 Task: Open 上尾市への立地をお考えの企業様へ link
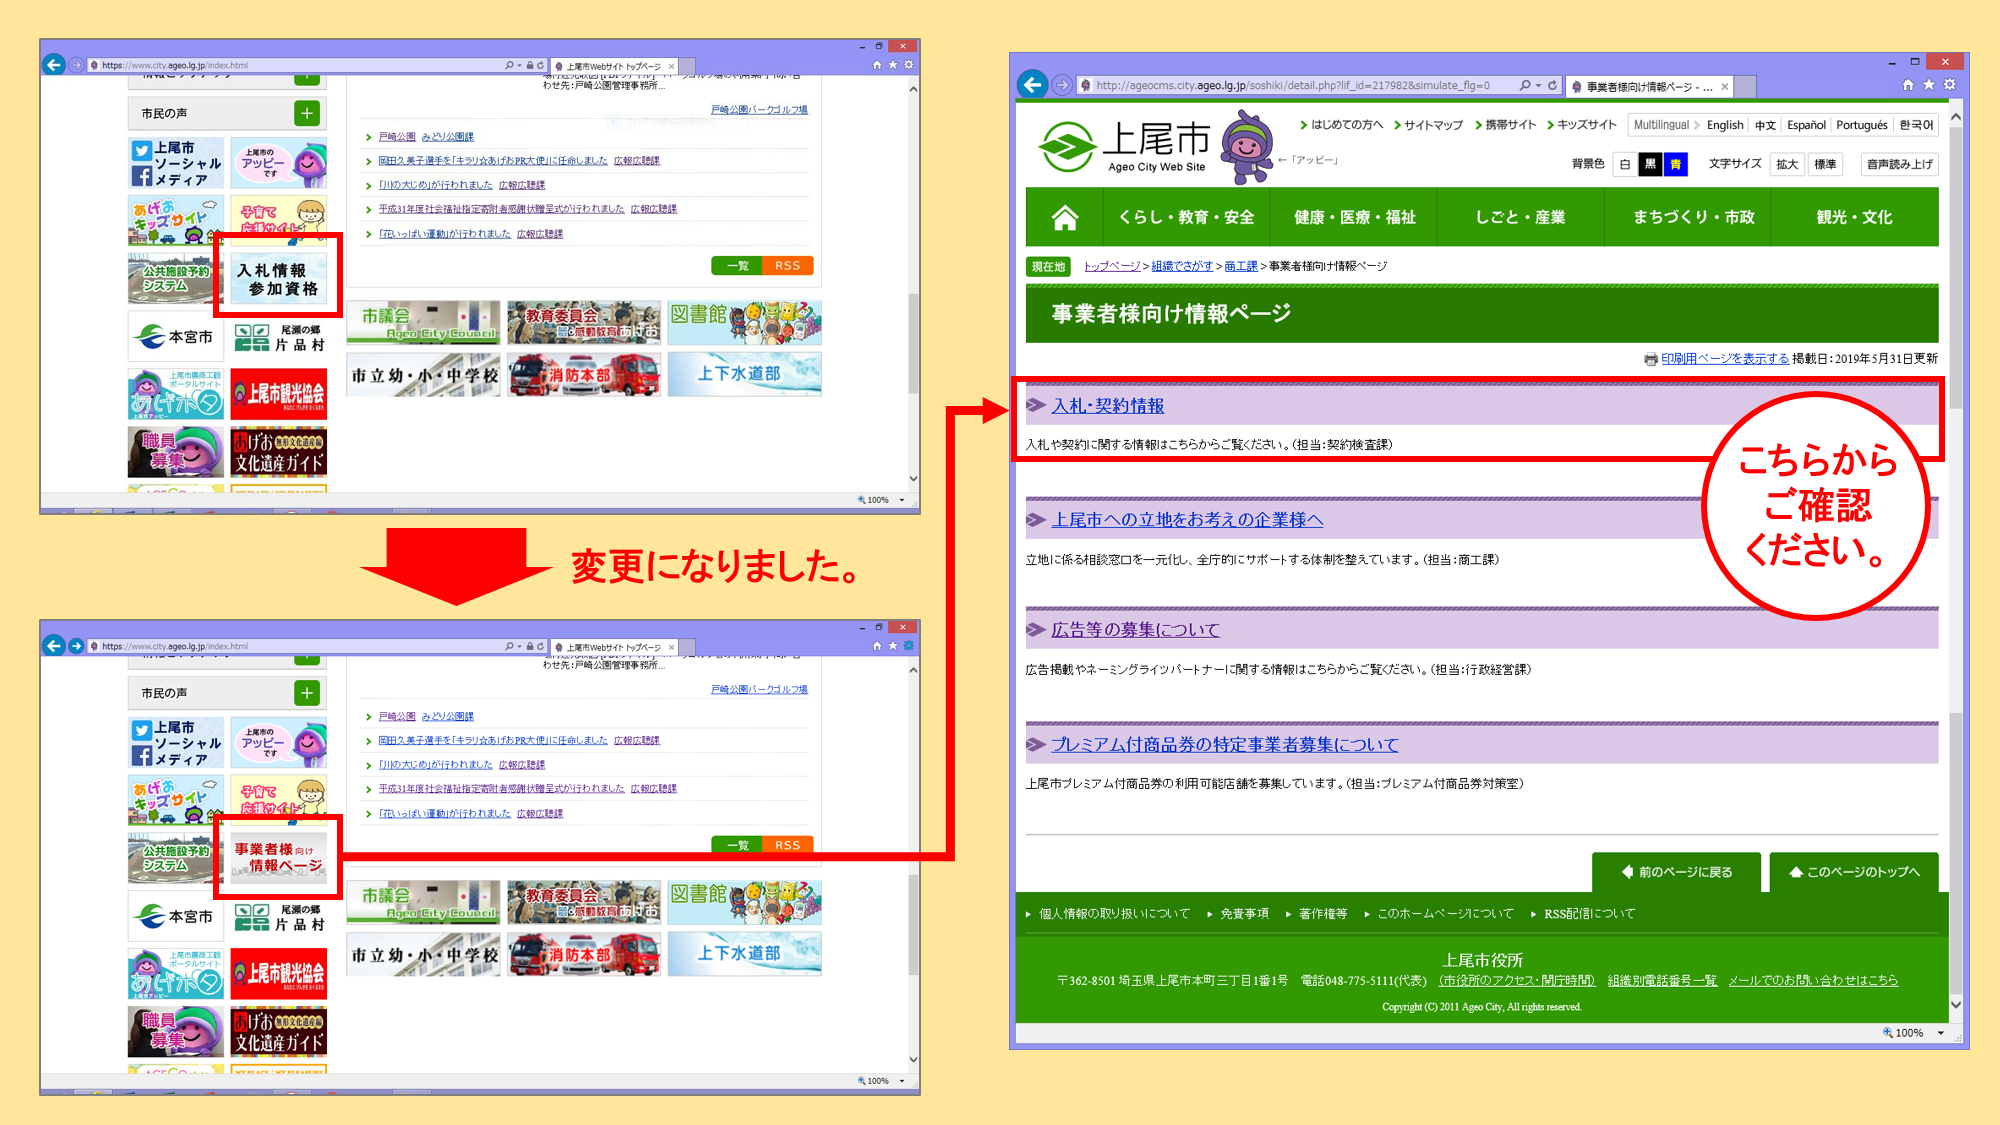click(1187, 520)
